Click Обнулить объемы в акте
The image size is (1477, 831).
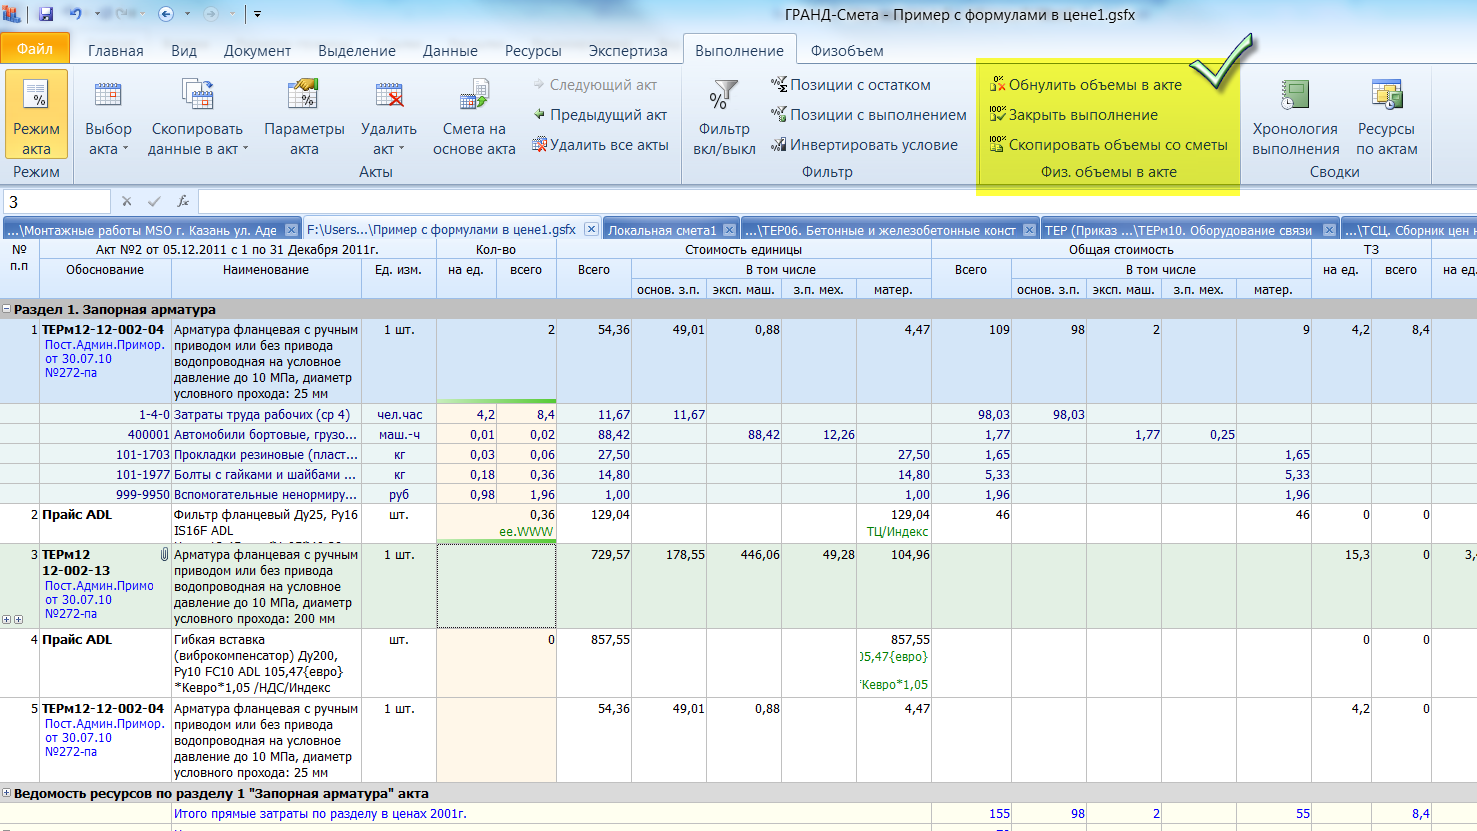click(x=1086, y=85)
